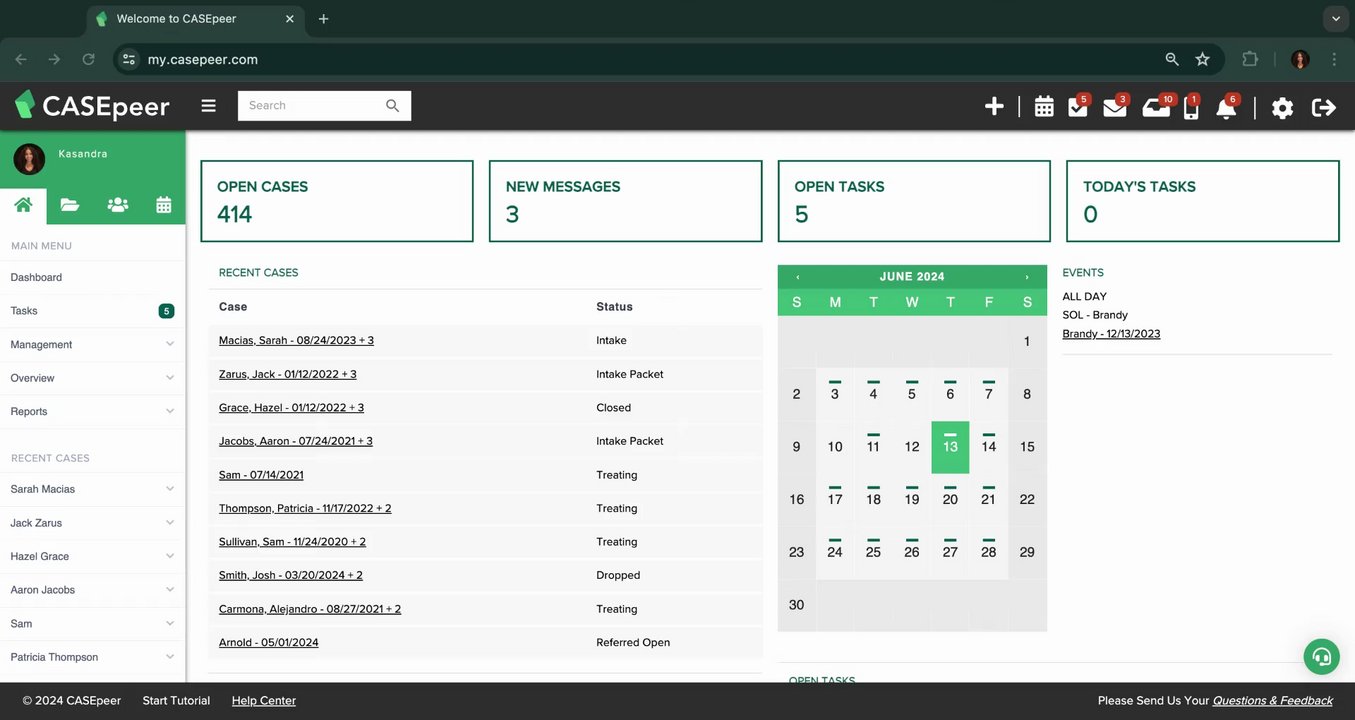Click the Chrome profile avatar

1300,59
